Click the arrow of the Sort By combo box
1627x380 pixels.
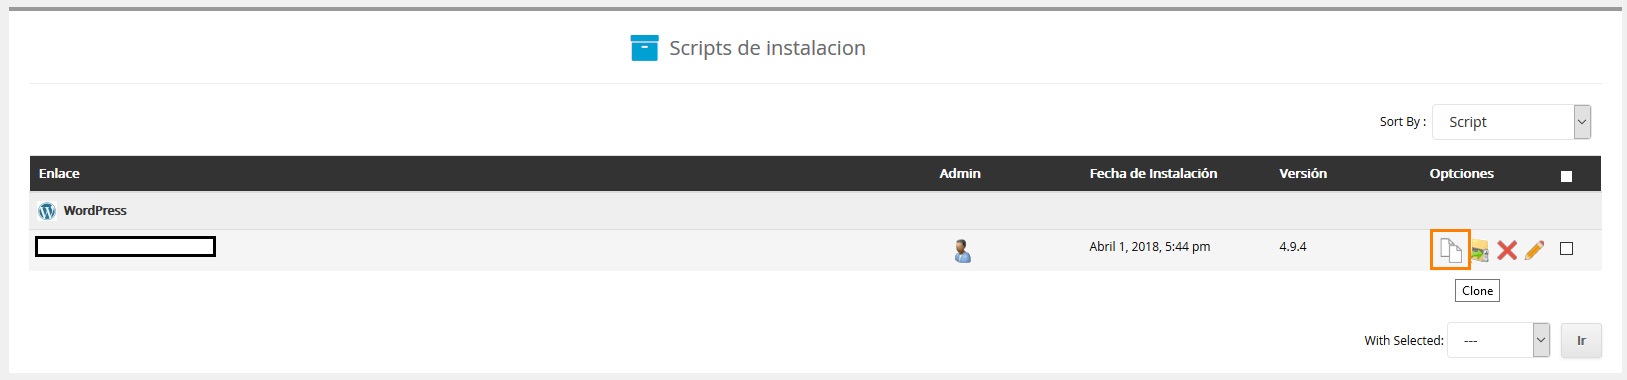tap(1582, 122)
